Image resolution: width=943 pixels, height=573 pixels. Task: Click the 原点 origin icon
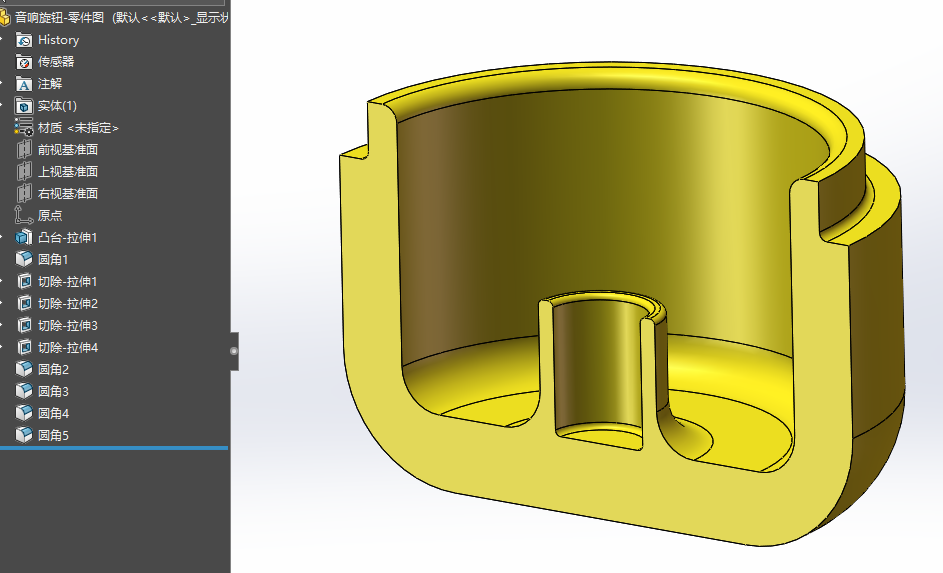(x=23, y=215)
